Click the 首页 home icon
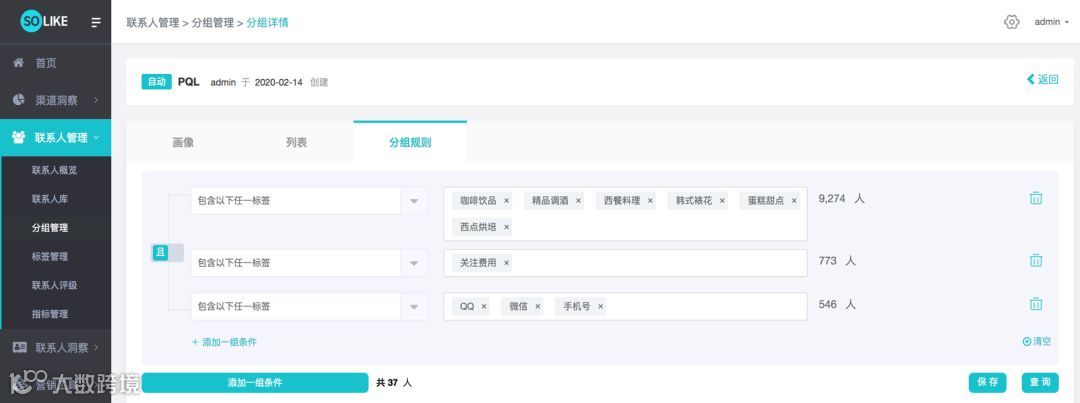 coord(18,63)
